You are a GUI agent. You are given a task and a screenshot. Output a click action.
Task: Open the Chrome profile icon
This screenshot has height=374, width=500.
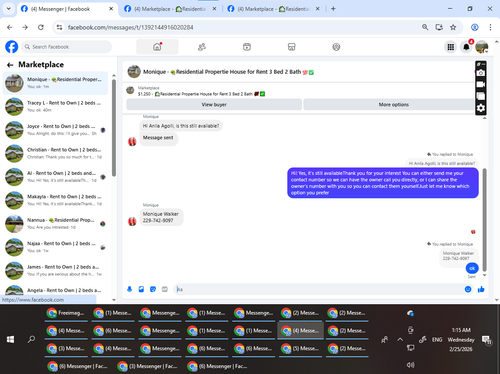475,27
